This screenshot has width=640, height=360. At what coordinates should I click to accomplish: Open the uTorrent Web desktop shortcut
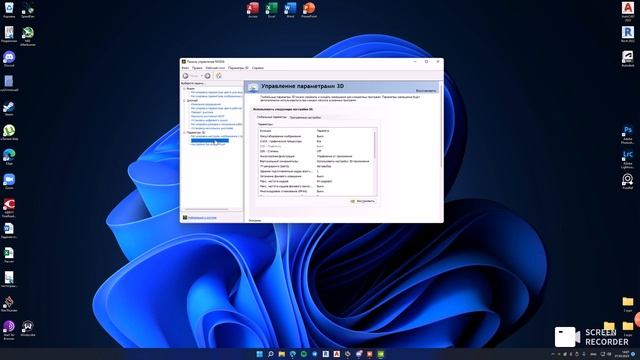[x=9, y=133]
